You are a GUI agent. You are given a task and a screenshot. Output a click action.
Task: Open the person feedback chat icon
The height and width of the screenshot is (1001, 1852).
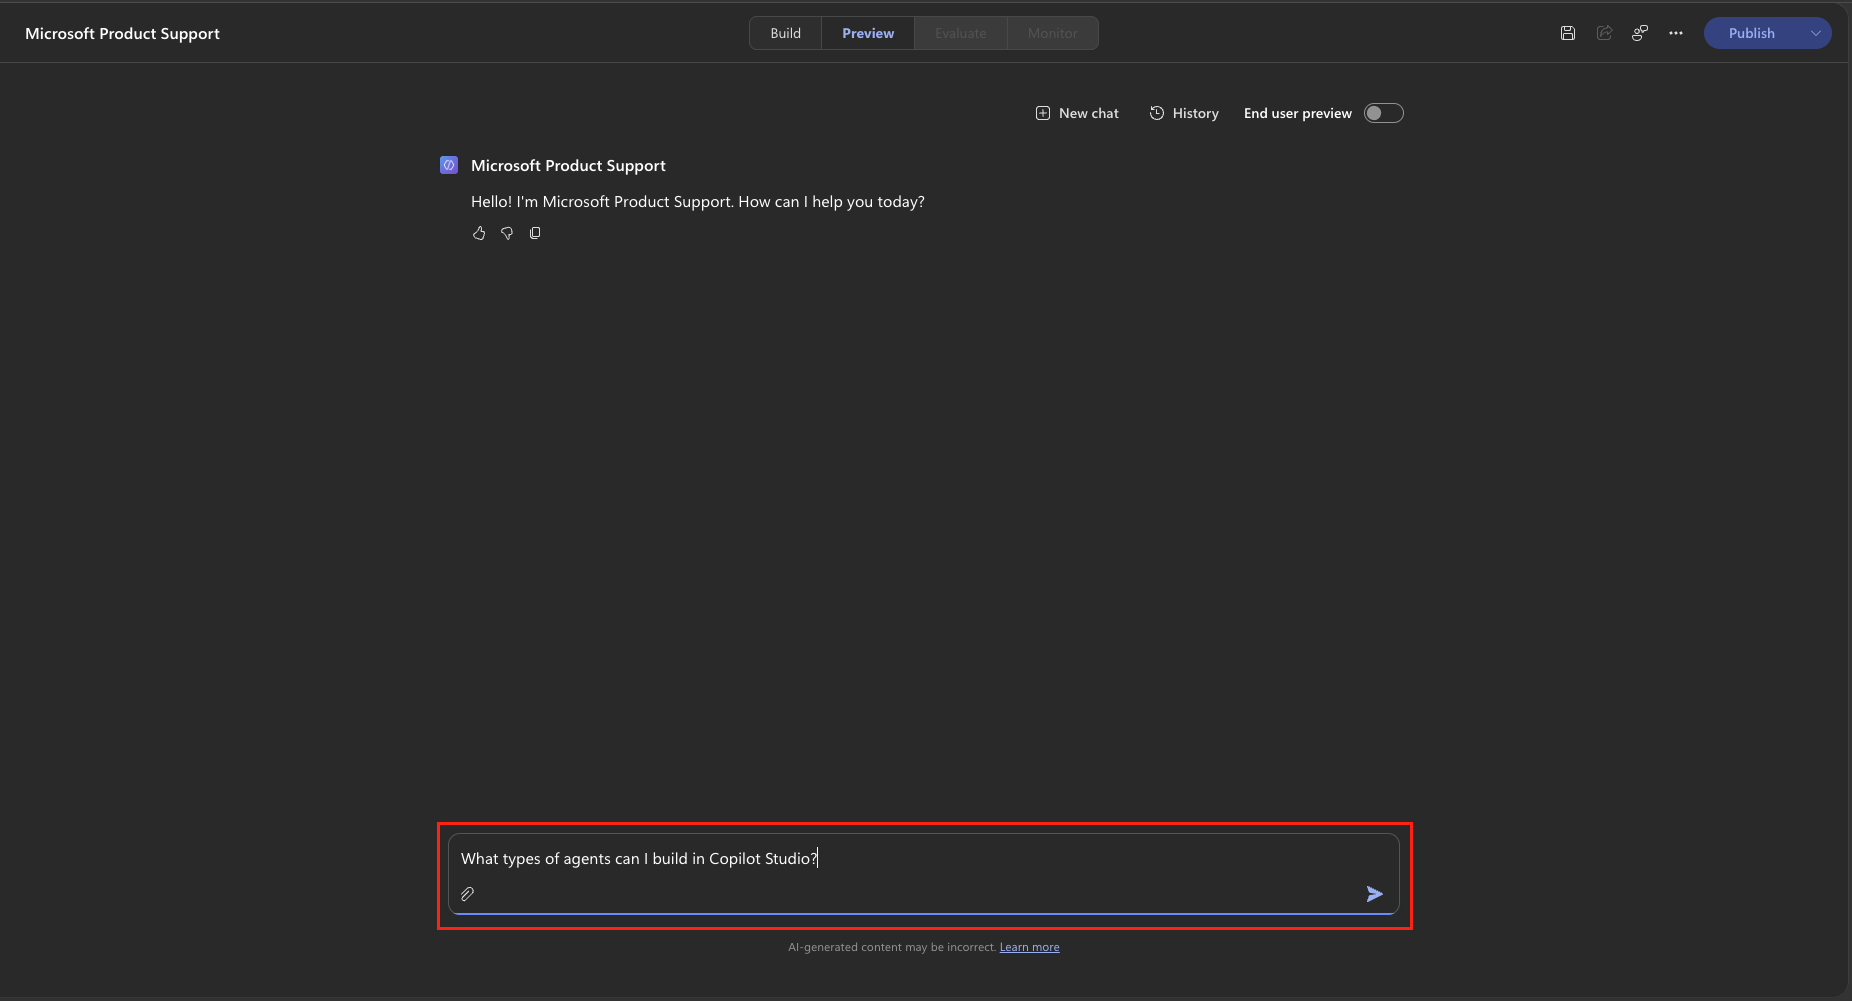click(x=1640, y=33)
